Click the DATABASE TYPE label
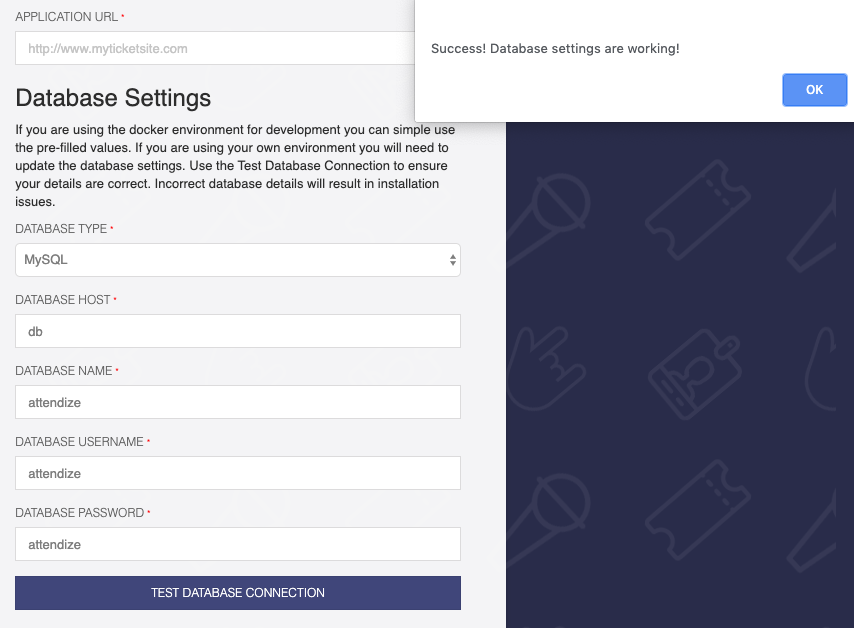Viewport: 854px width, 628px height. tap(61, 229)
